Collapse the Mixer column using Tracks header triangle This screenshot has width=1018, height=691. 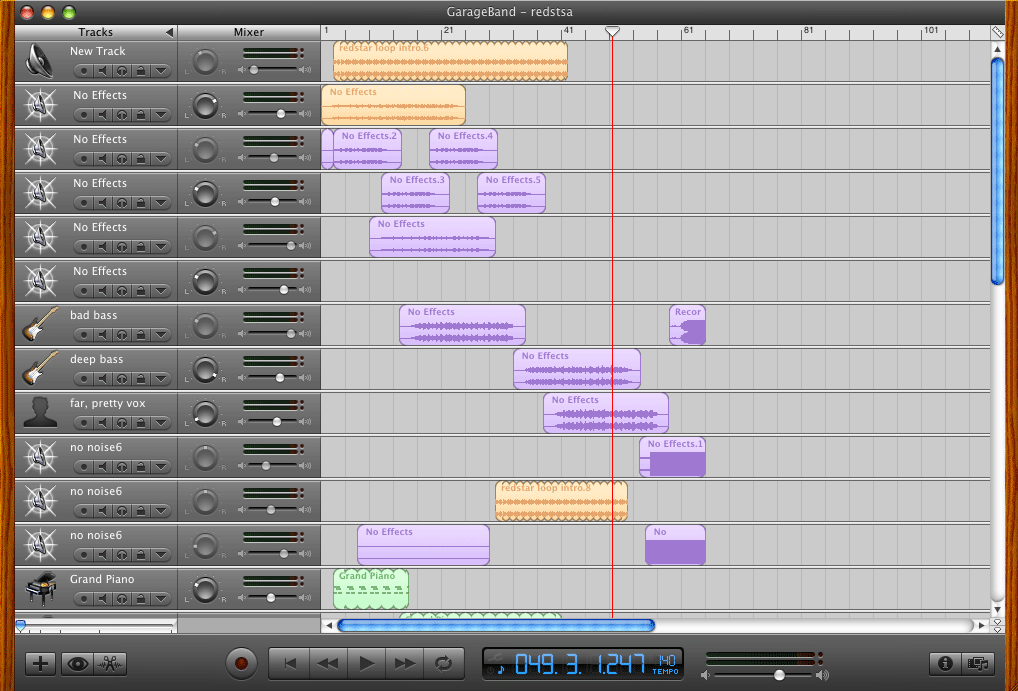[169, 32]
